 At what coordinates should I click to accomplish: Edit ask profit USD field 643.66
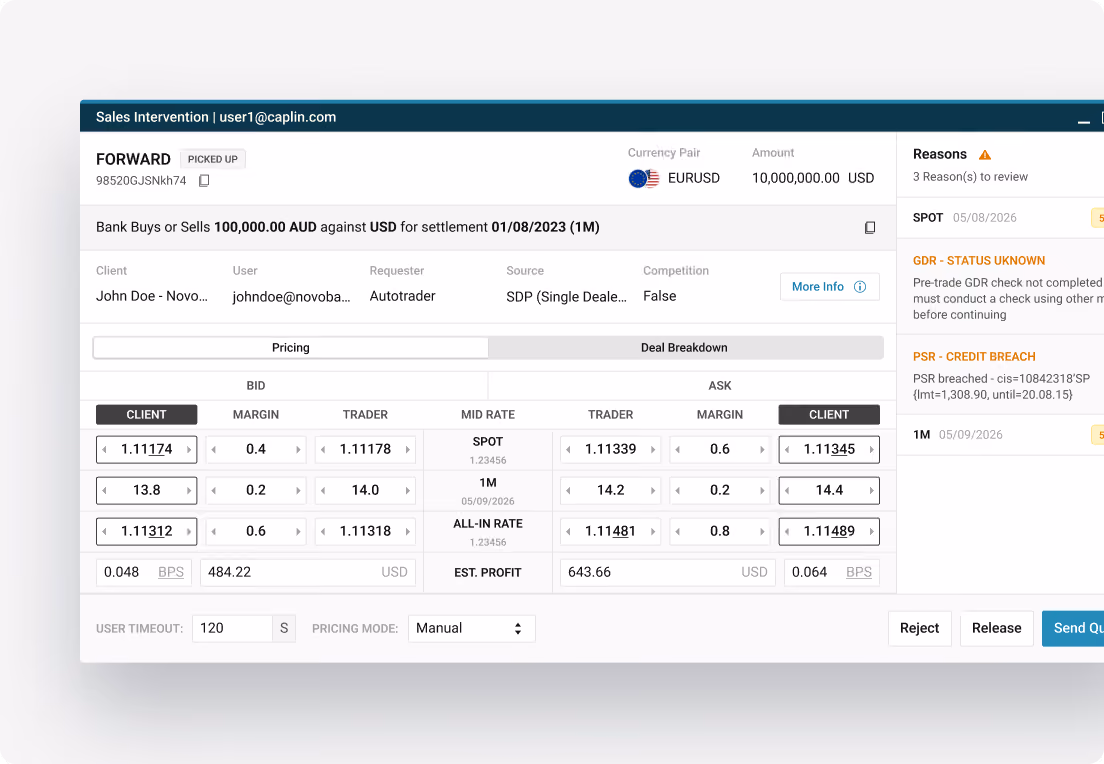(x=667, y=572)
